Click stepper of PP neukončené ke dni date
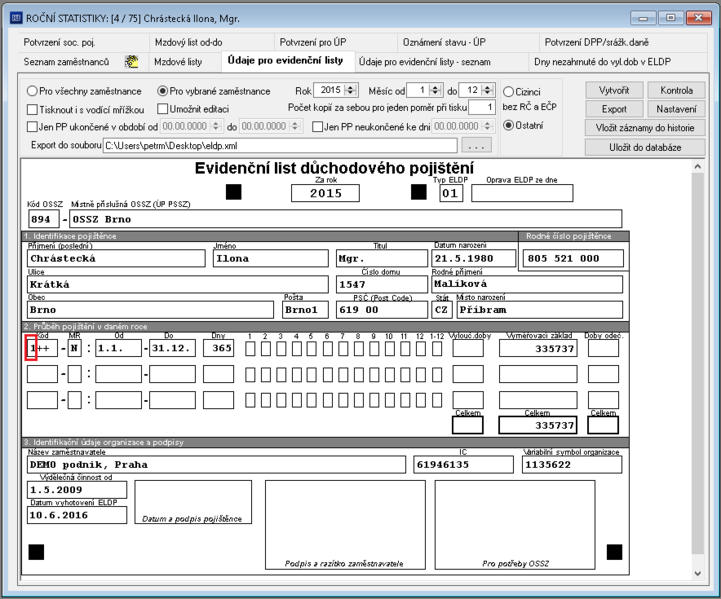Viewport: 721px width, 599px height. [488, 126]
